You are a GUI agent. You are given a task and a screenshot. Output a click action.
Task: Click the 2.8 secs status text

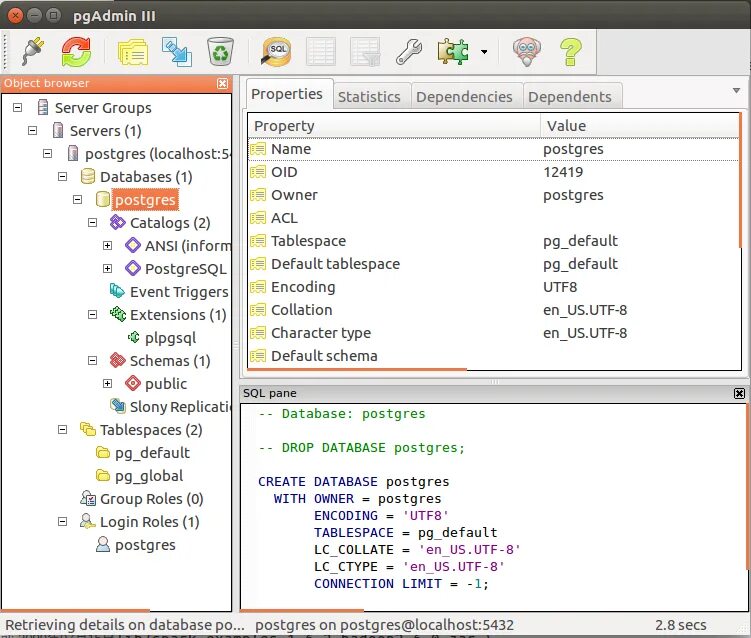pos(681,625)
